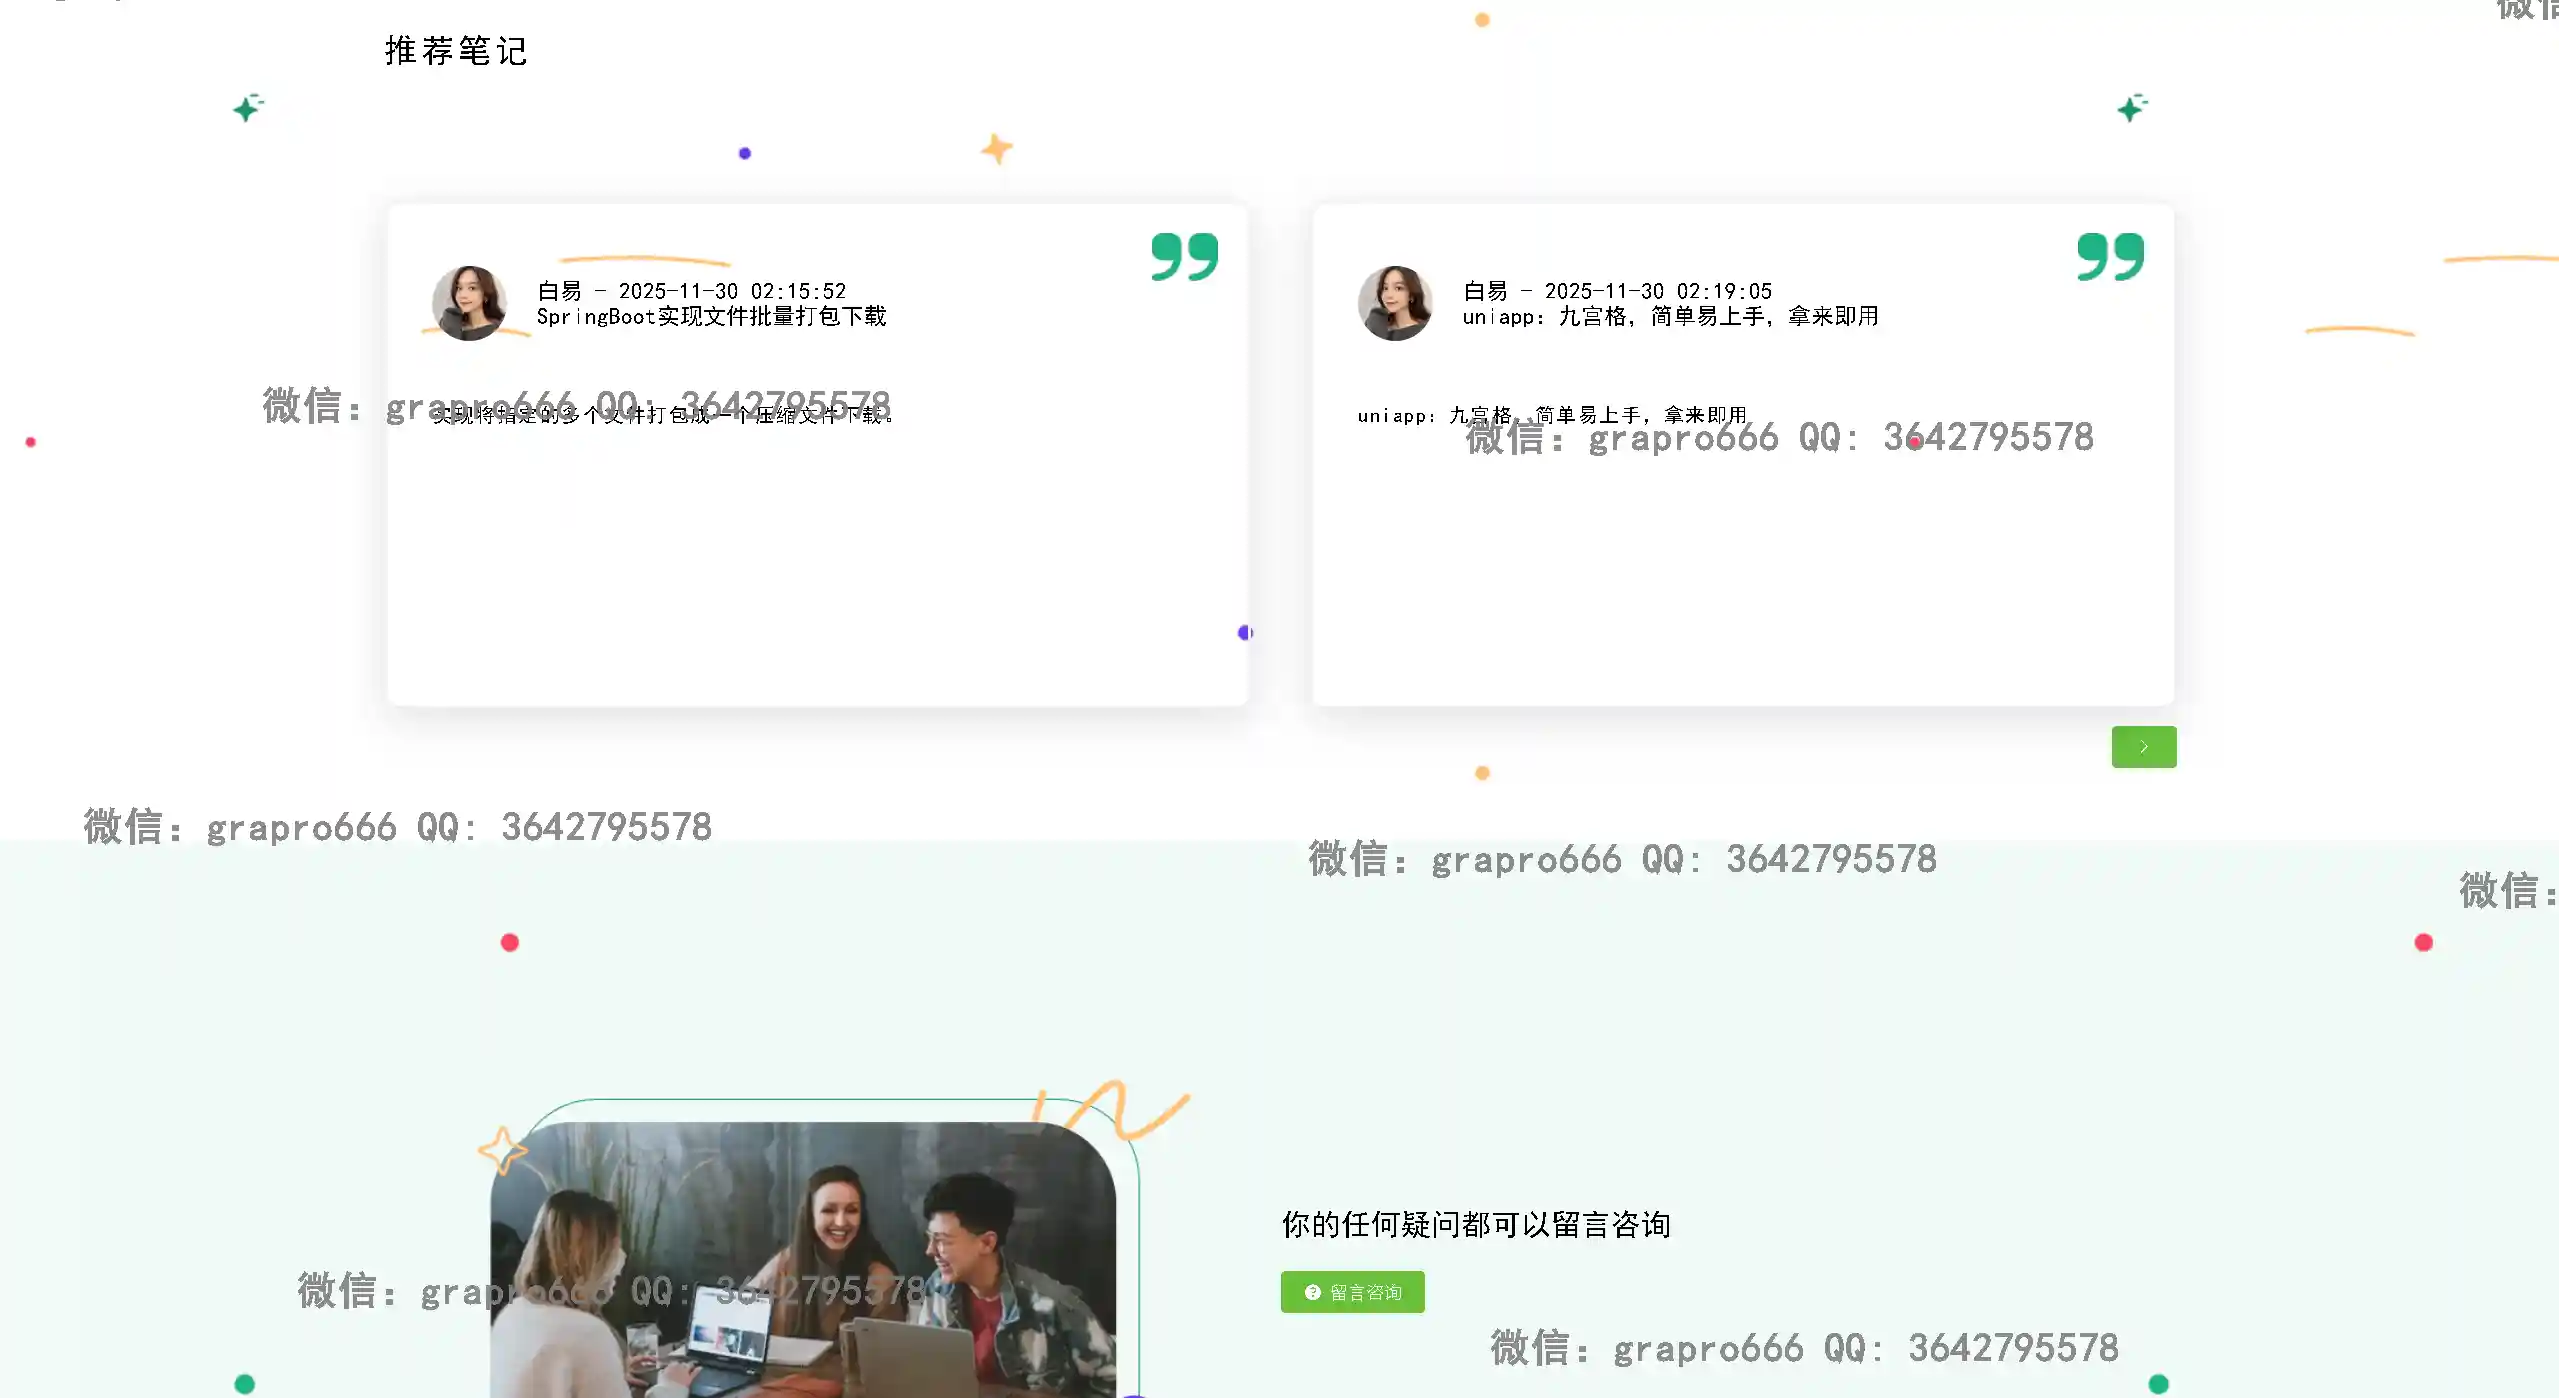Click the author line dated 02:15:52

click(x=691, y=291)
